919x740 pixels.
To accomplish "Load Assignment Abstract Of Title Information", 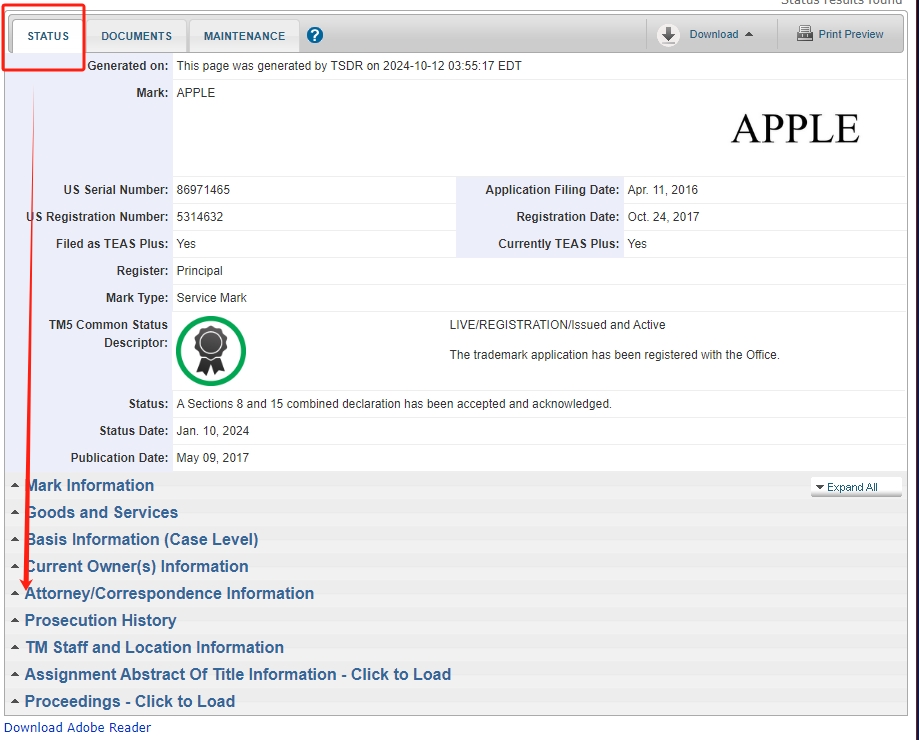I will pos(238,674).
